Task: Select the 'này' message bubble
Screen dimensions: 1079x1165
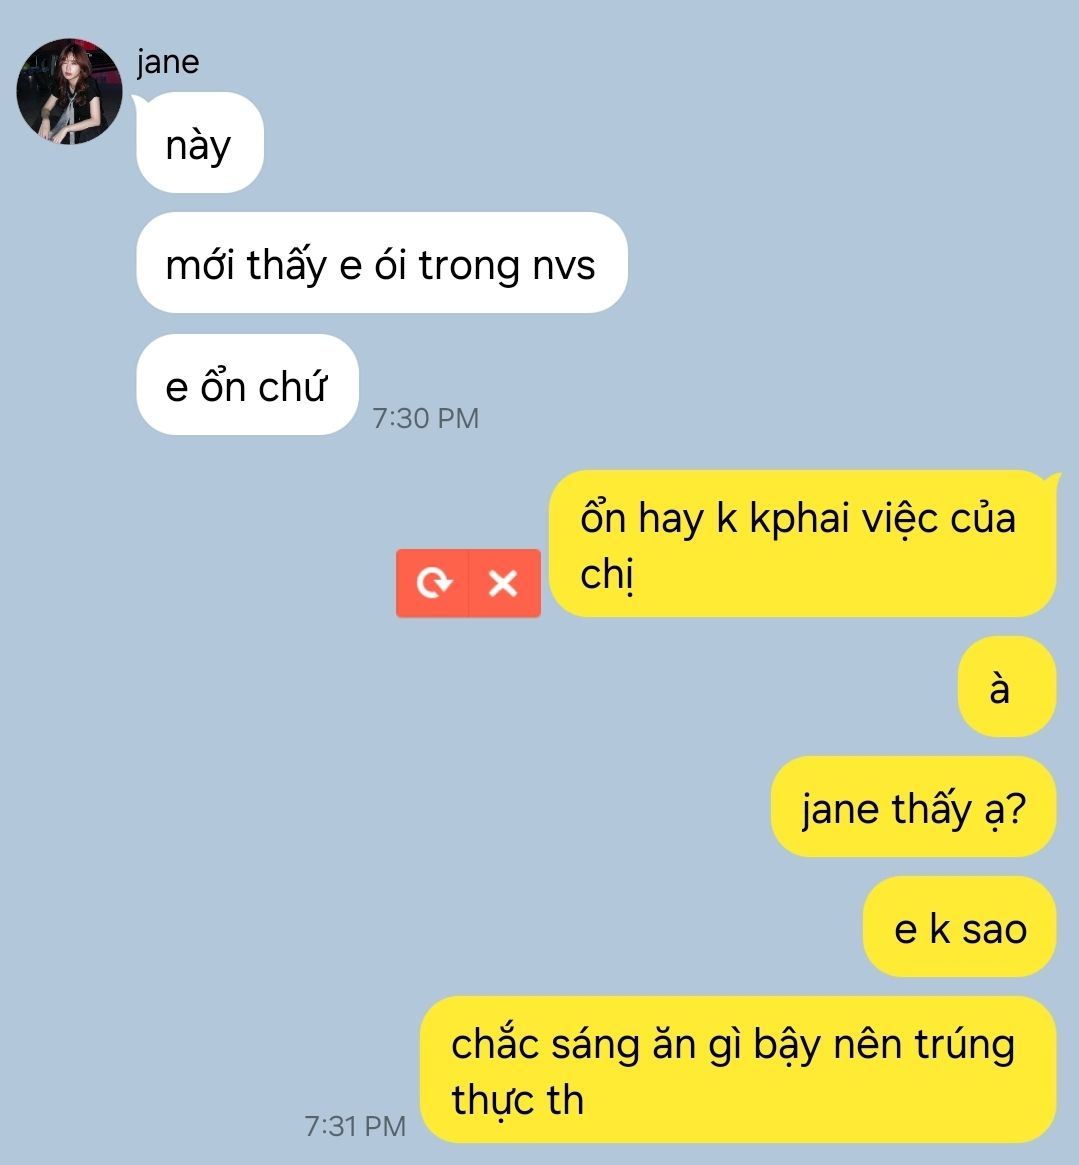Action: click(x=200, y=143)
